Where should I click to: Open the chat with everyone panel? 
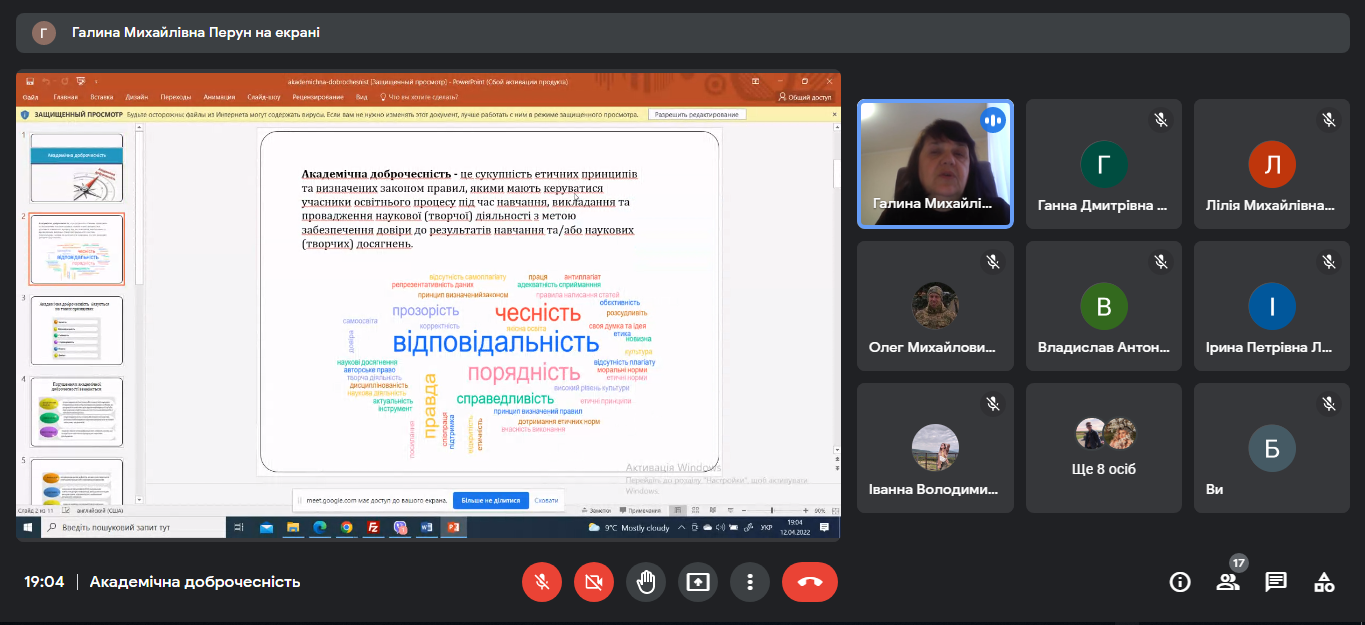click(1276, 582)
